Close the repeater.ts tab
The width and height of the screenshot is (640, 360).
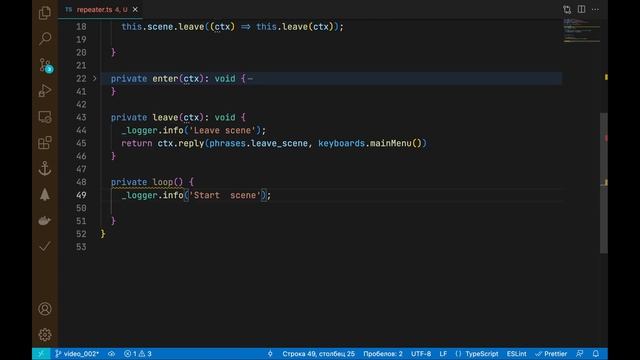pyautogui.click(x=135, y=9)
